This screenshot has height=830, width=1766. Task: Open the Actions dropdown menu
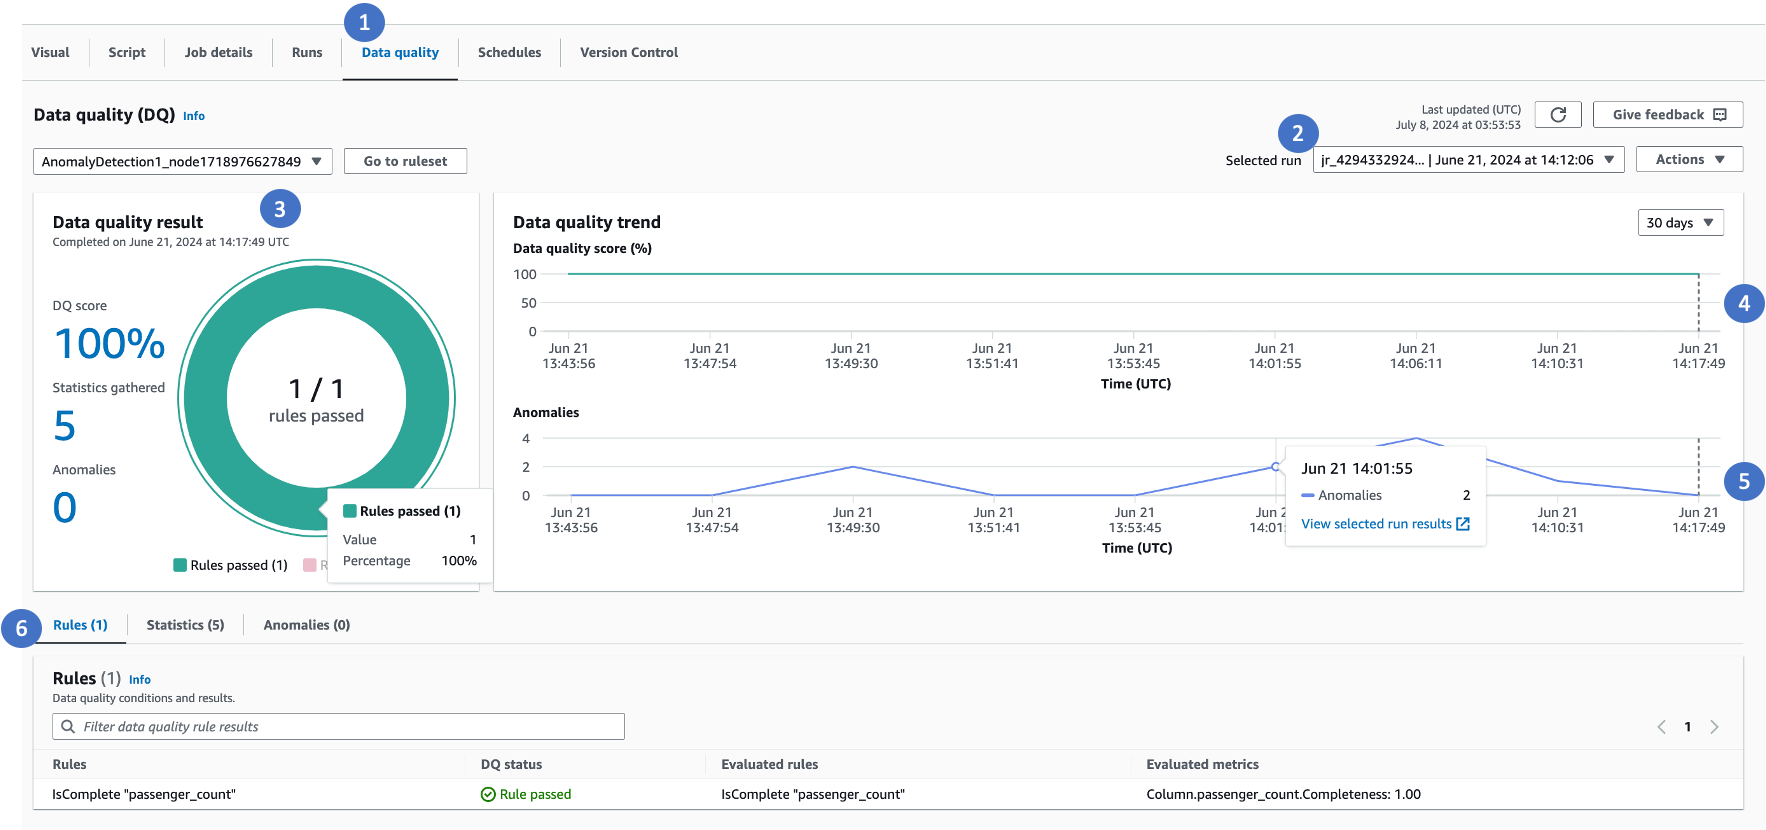(x=1689, y=160)
